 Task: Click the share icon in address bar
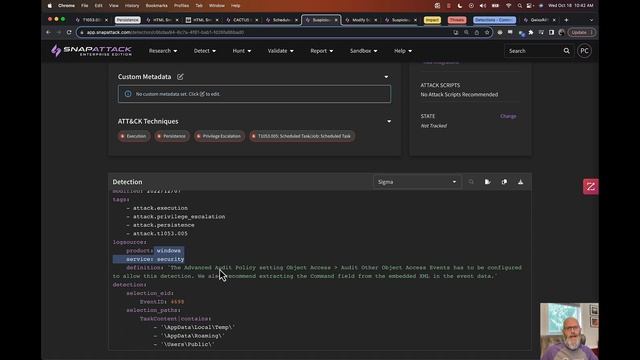[x=476, y=32]
